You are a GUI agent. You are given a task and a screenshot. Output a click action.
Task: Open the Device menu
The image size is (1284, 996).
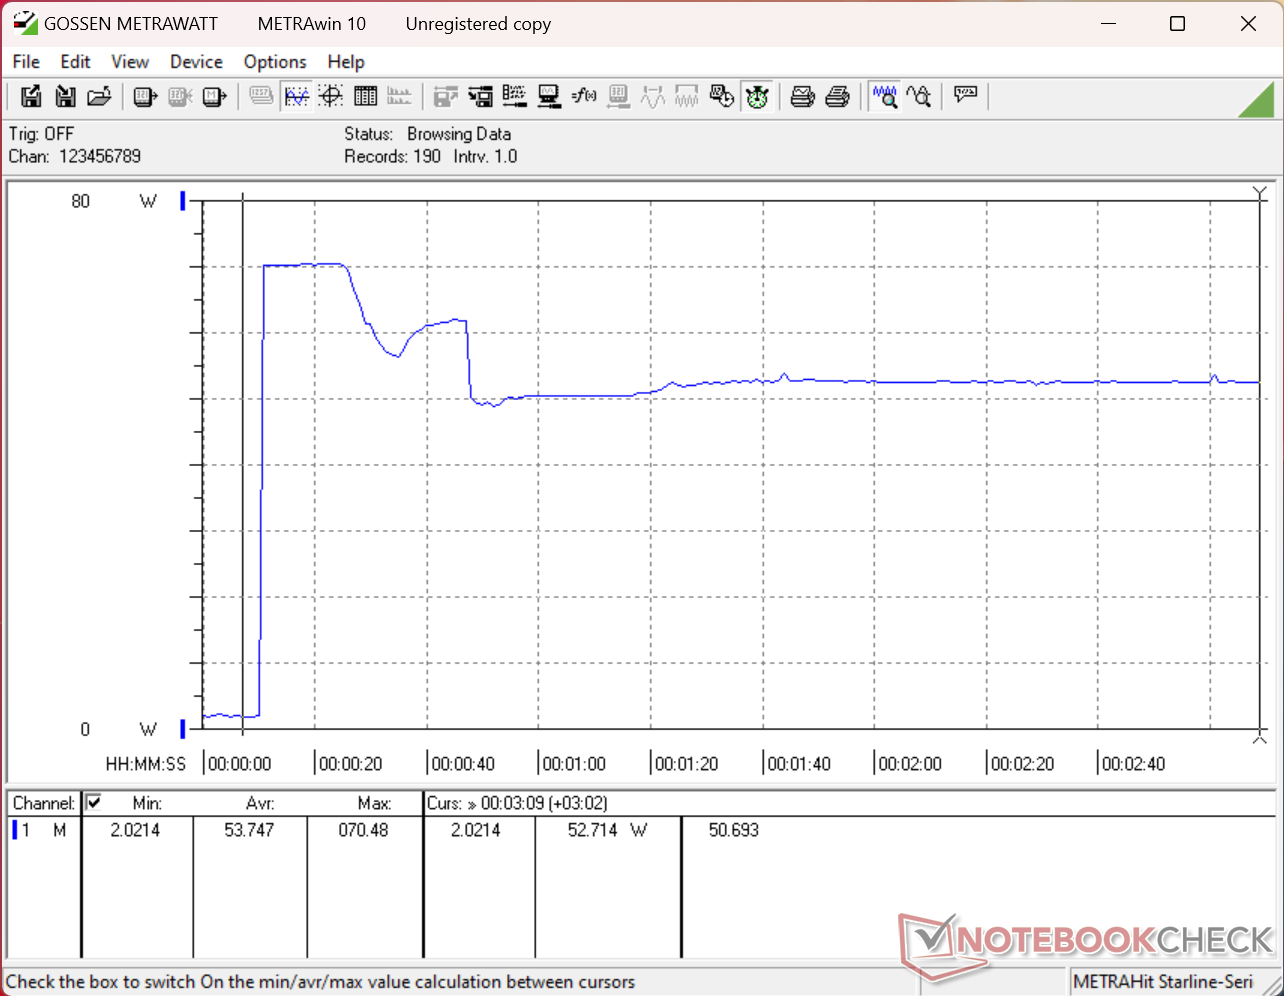tap(196, 61)
